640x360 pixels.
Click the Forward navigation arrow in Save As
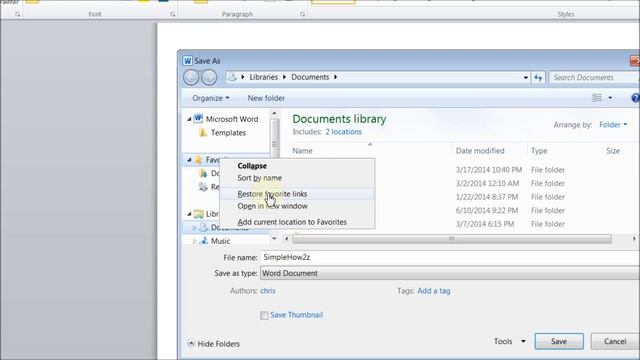pos(209,78)
